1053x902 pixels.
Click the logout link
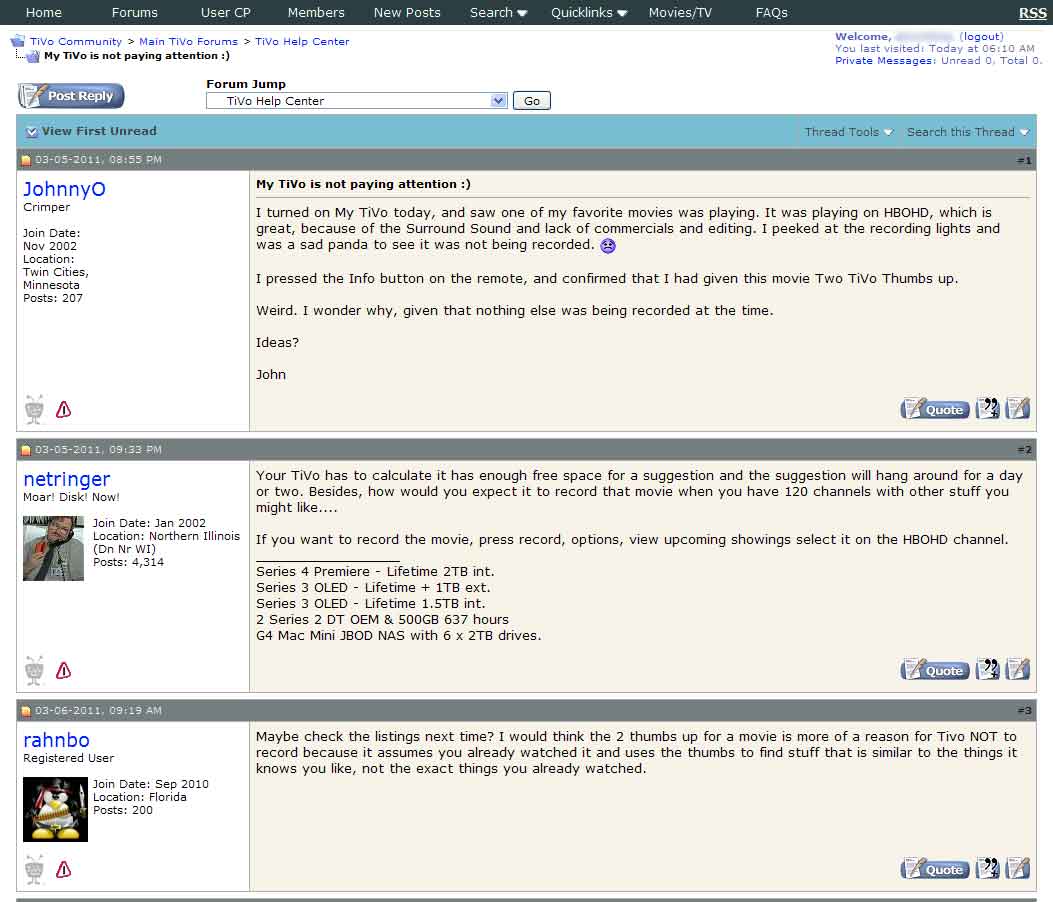click(x=981, y=36)
